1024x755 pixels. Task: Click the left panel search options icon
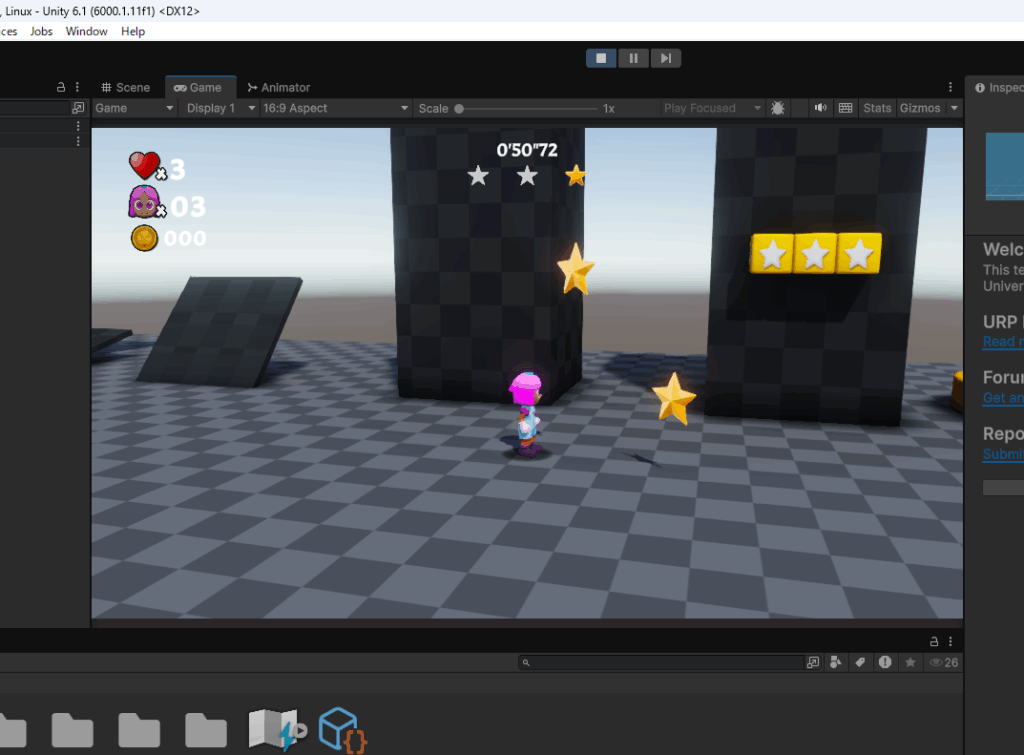[78, 108]
